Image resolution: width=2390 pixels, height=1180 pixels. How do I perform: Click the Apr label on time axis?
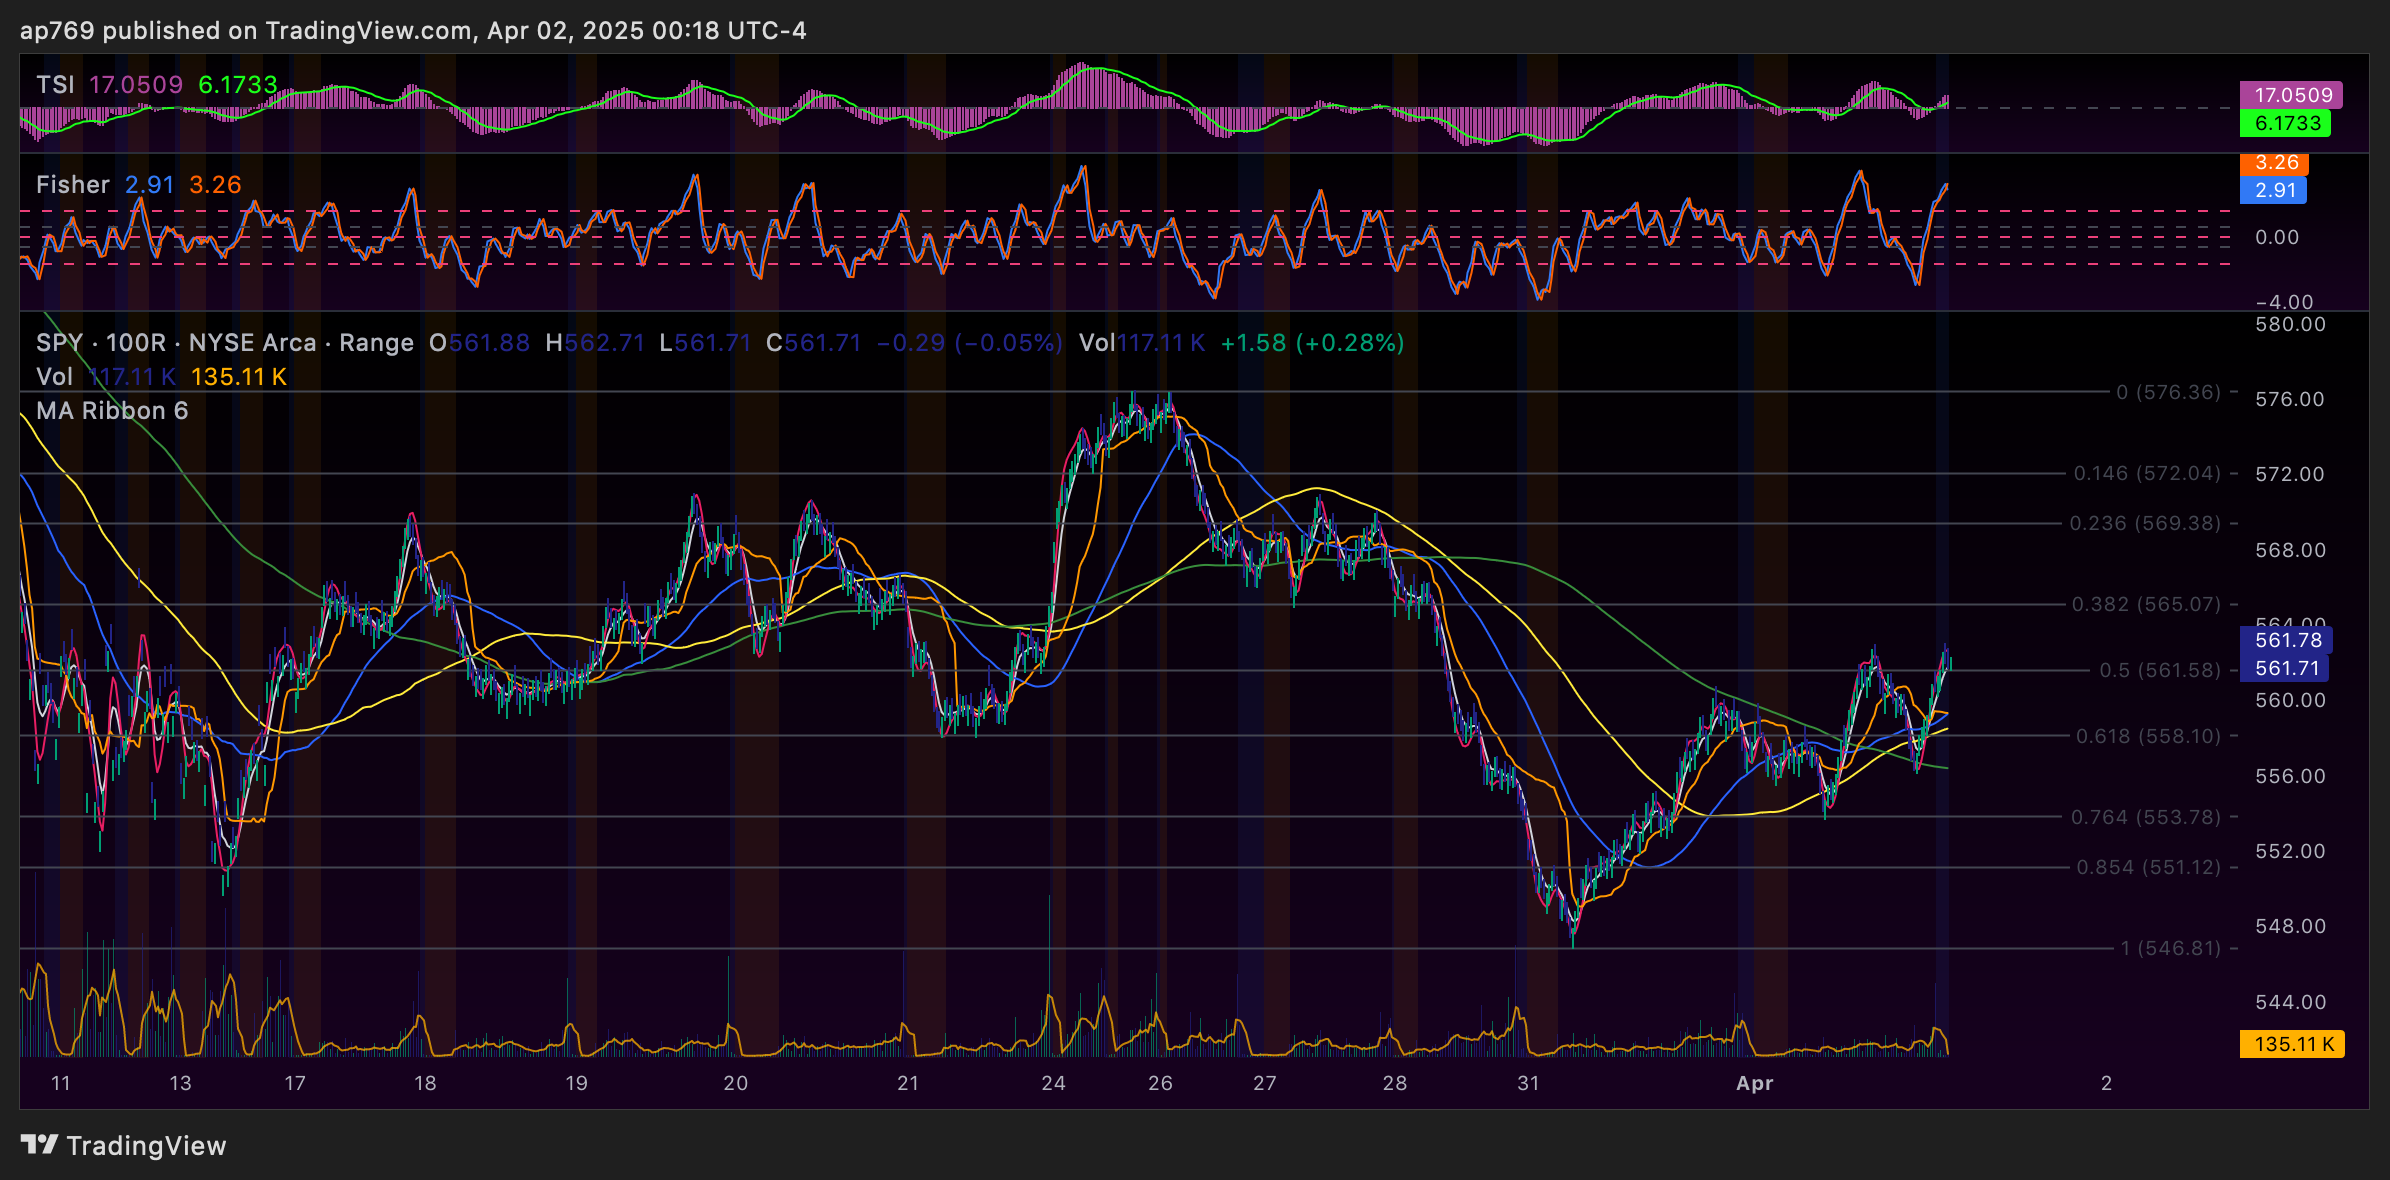click(x=1755, y=1083)
